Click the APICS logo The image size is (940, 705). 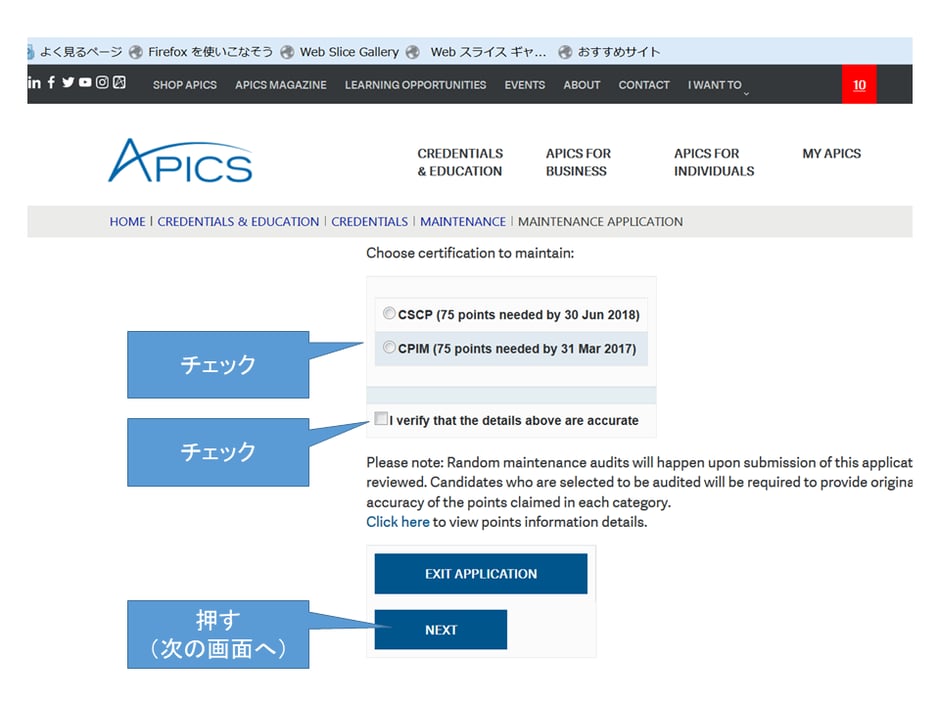click(x=180, y=160)
